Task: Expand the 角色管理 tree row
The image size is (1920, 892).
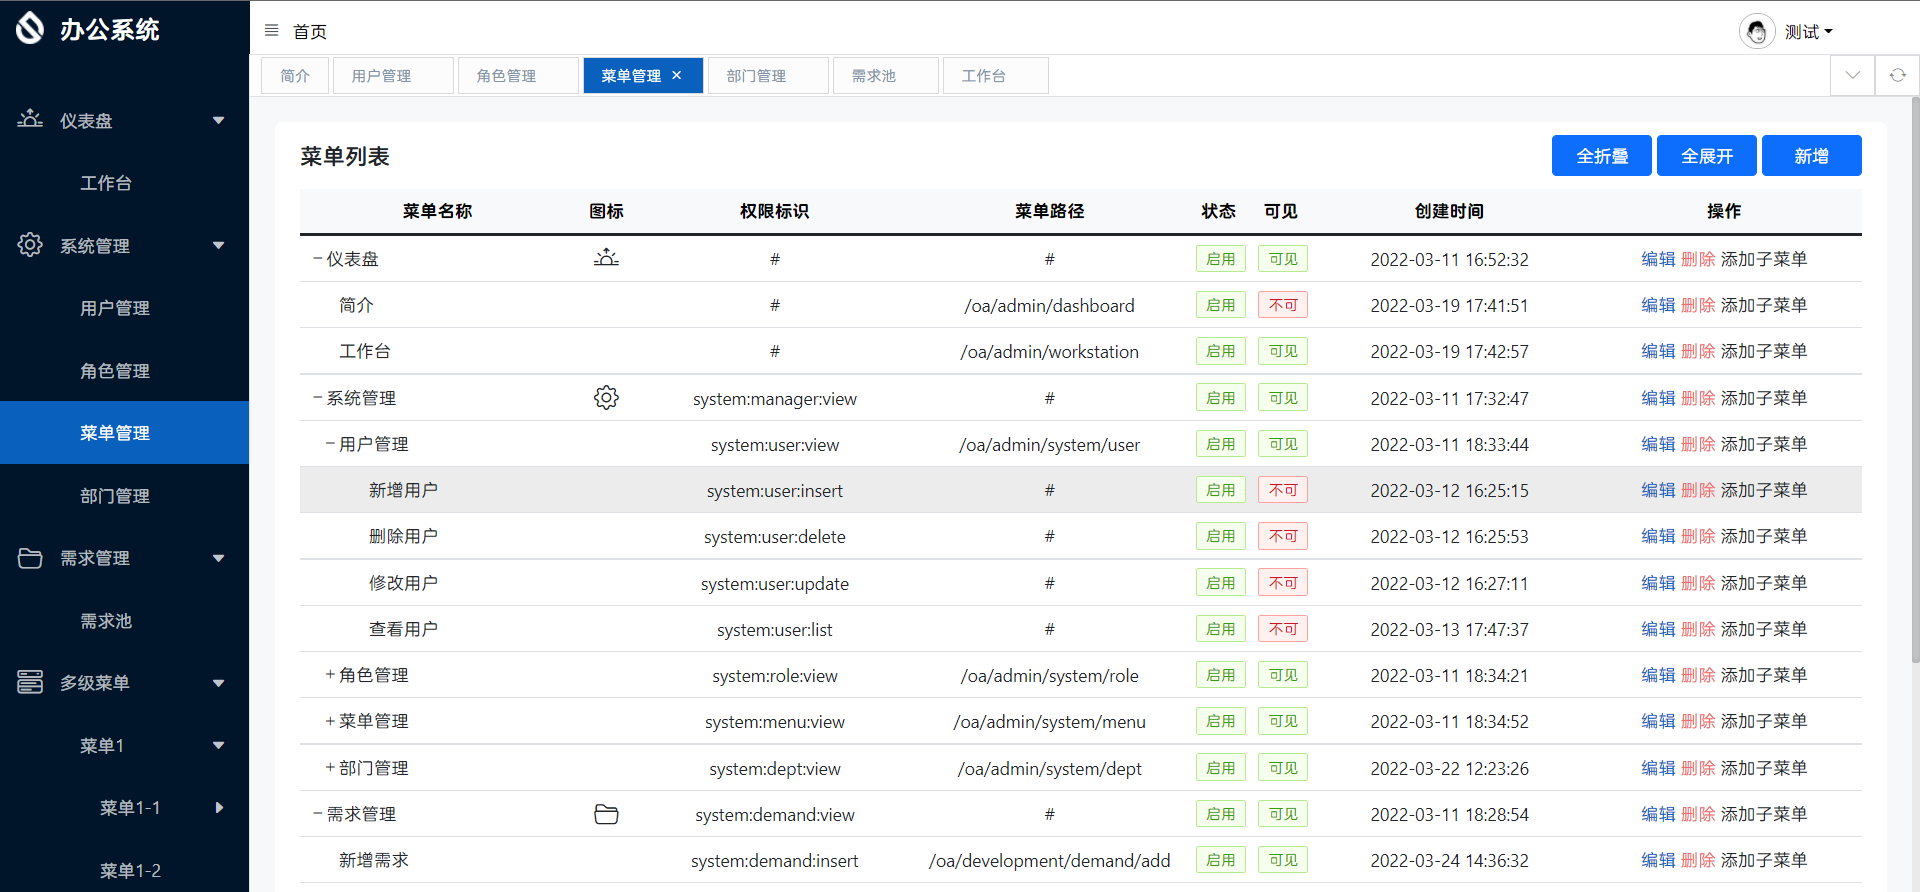Action: click(330, 675)
